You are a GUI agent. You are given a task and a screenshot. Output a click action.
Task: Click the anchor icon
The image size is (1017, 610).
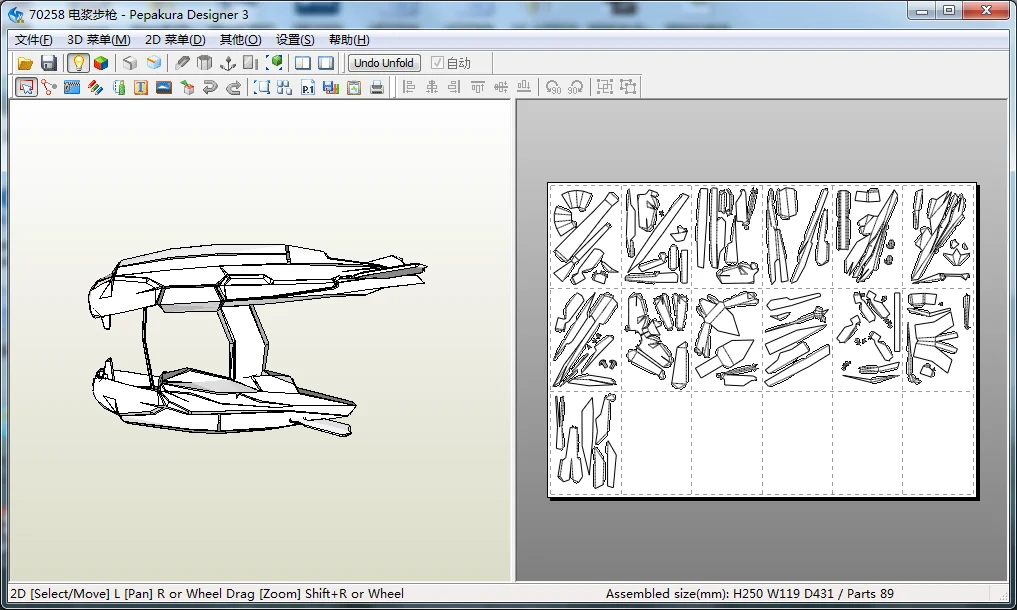pyautogui.click(x=228, y=63)
